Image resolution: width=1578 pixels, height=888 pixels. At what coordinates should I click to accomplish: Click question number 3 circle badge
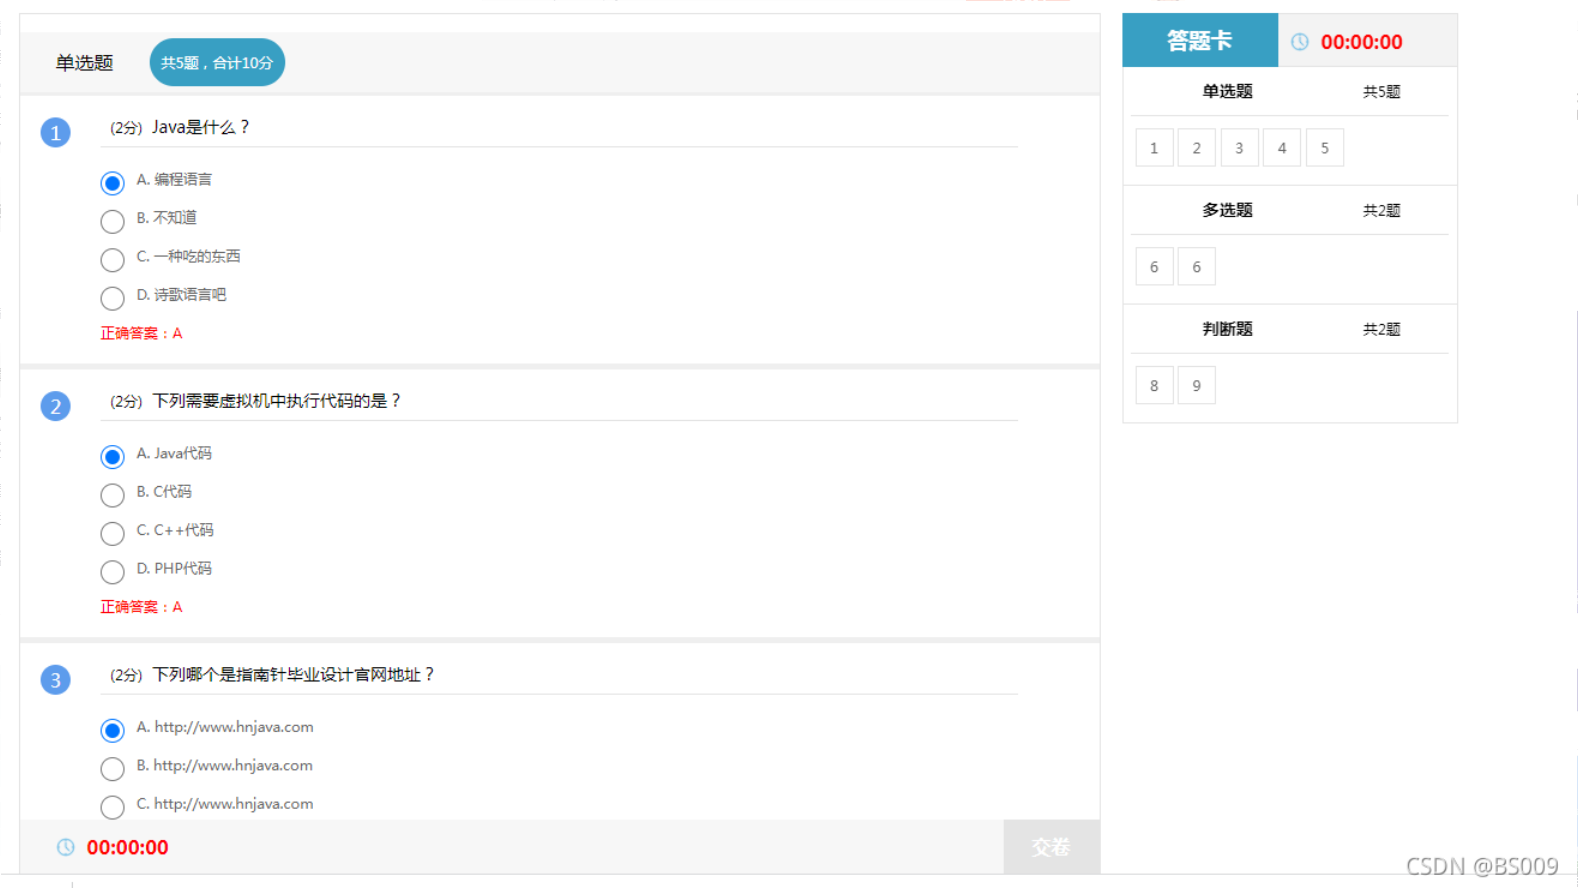56,680
